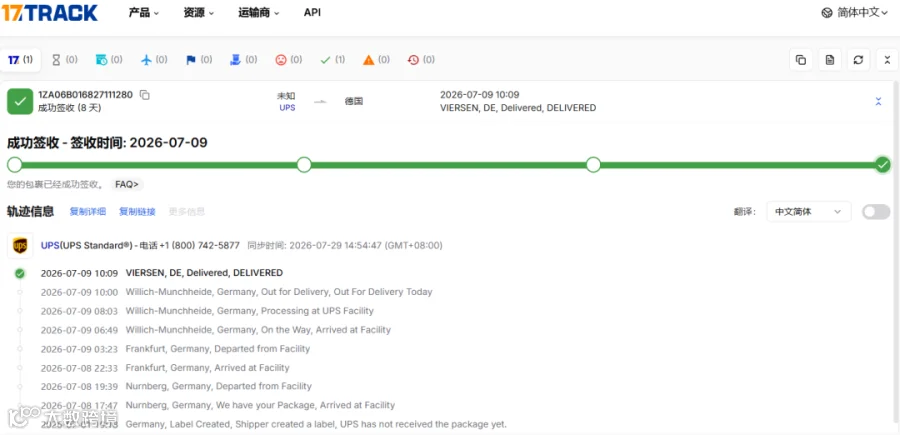Click the 更多信息 link

pos(187,212)
